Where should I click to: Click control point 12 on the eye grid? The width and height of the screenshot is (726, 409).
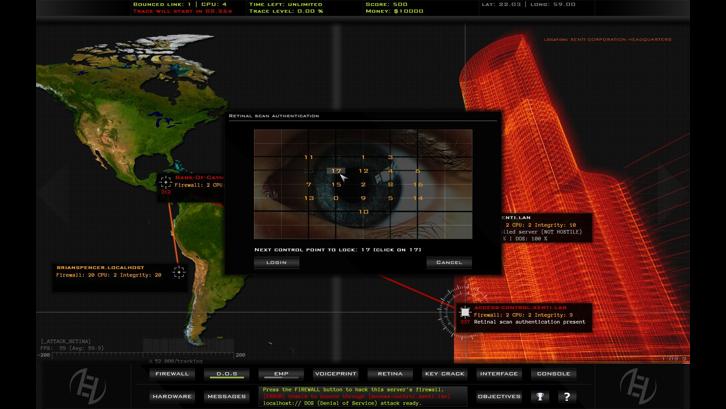[363, 171]
